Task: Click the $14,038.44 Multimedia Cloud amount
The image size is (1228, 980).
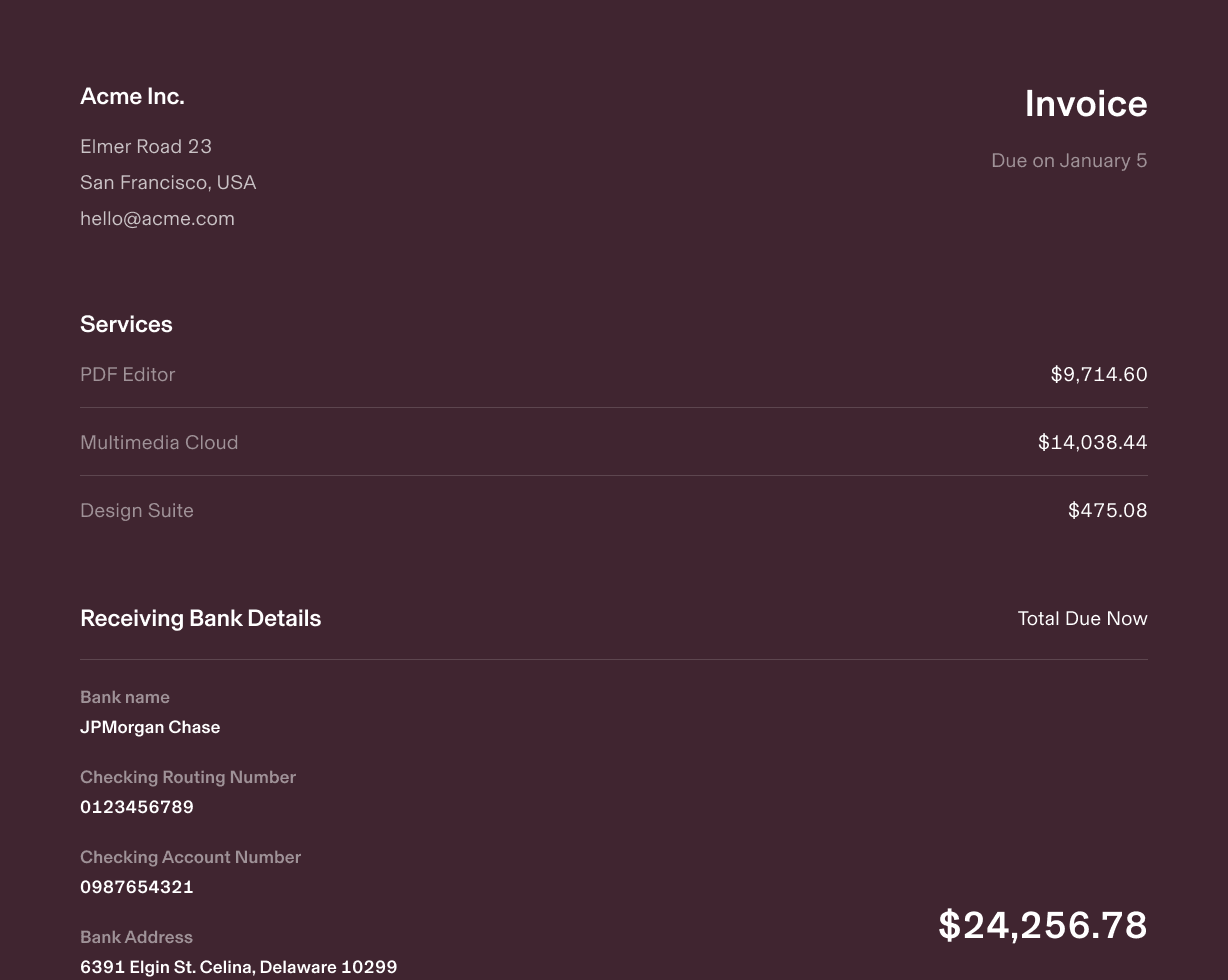Action: tap(1092, 443)
